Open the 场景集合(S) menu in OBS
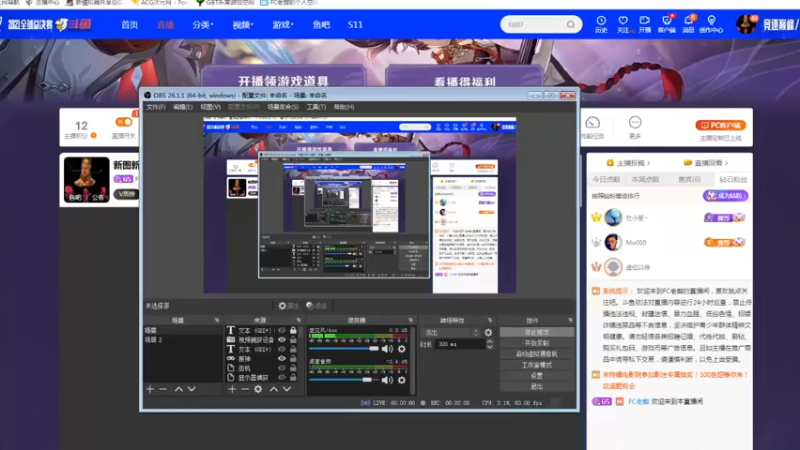This screenshot has width=800, height=450. click(283, 107)
